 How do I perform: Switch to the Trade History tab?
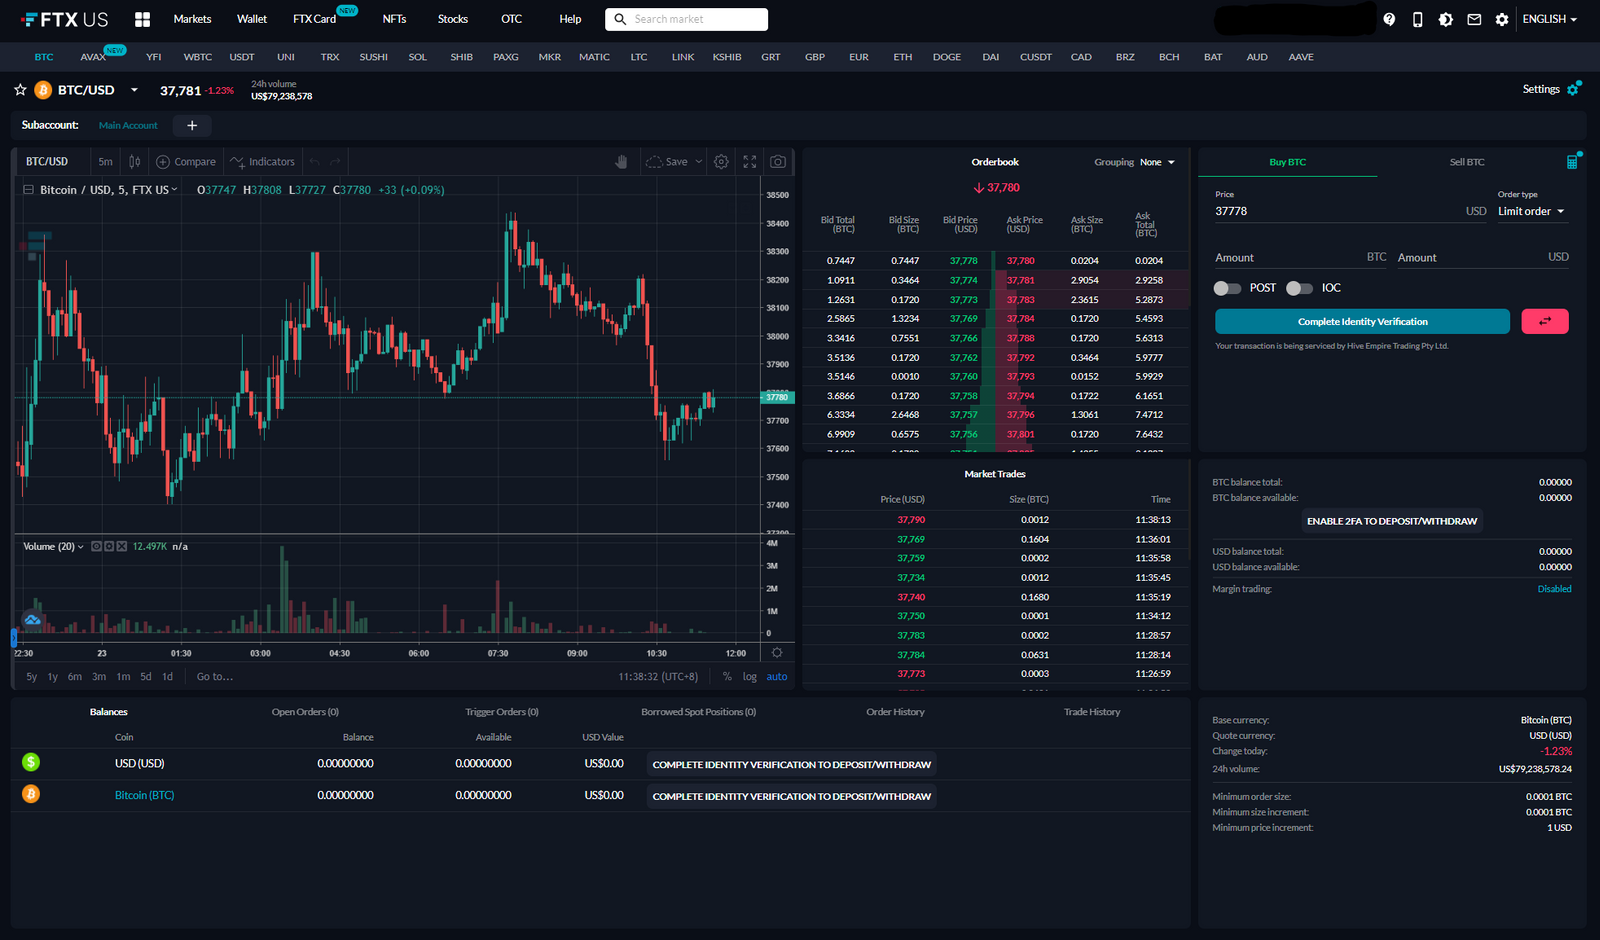pos(1092,712)
